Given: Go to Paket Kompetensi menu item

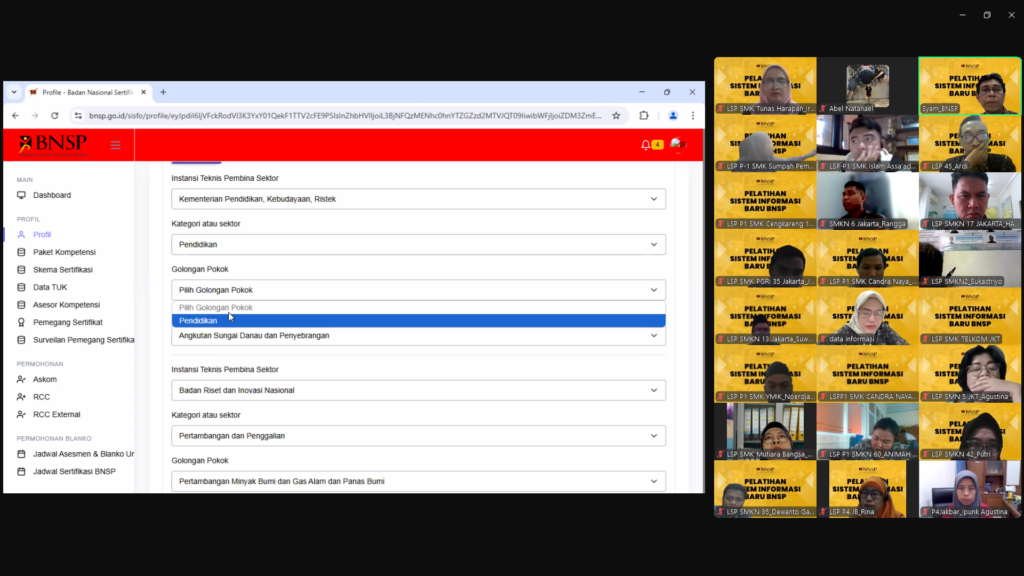Looking at the screenshot, I should [64, 252].
